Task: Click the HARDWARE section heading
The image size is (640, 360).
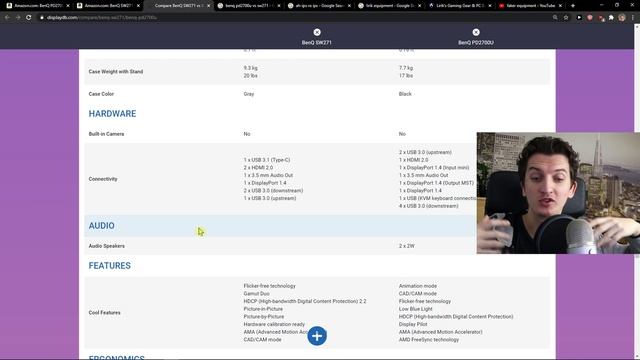Action: [x=112, y=113]
